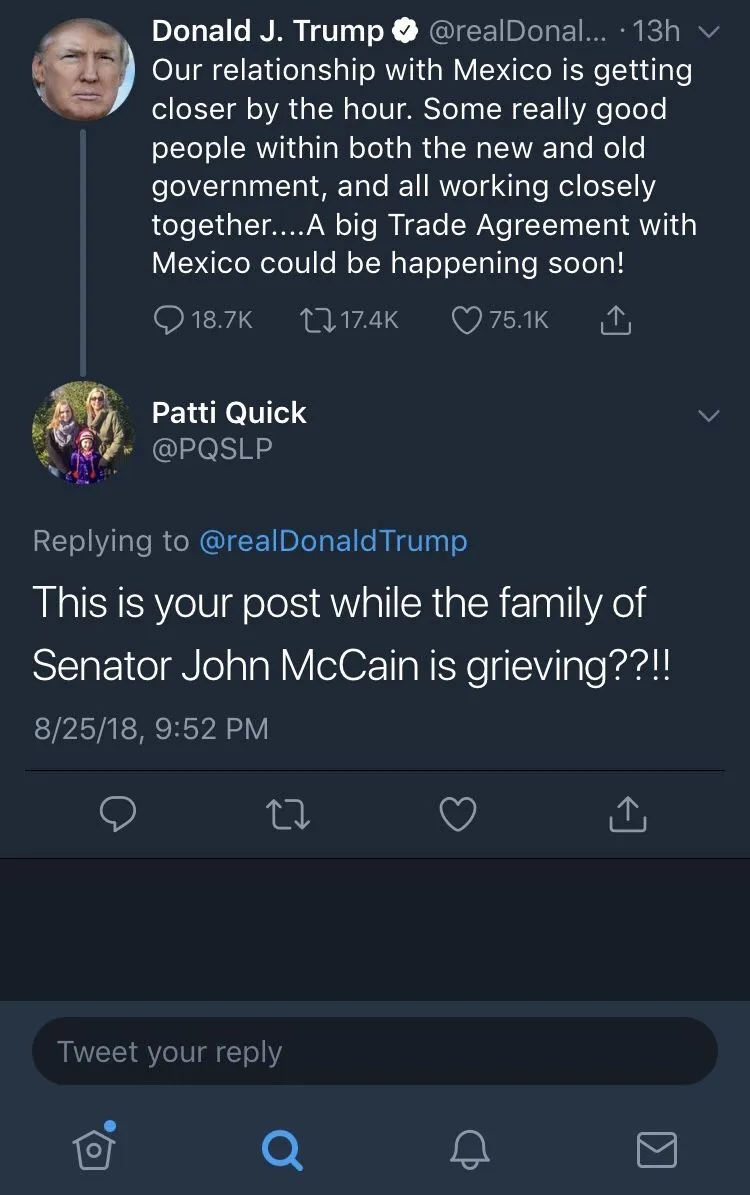Open Donald J. Trump's profile picture
Viewport: 750px width, 1195px height.
click(x=82, y=68)
